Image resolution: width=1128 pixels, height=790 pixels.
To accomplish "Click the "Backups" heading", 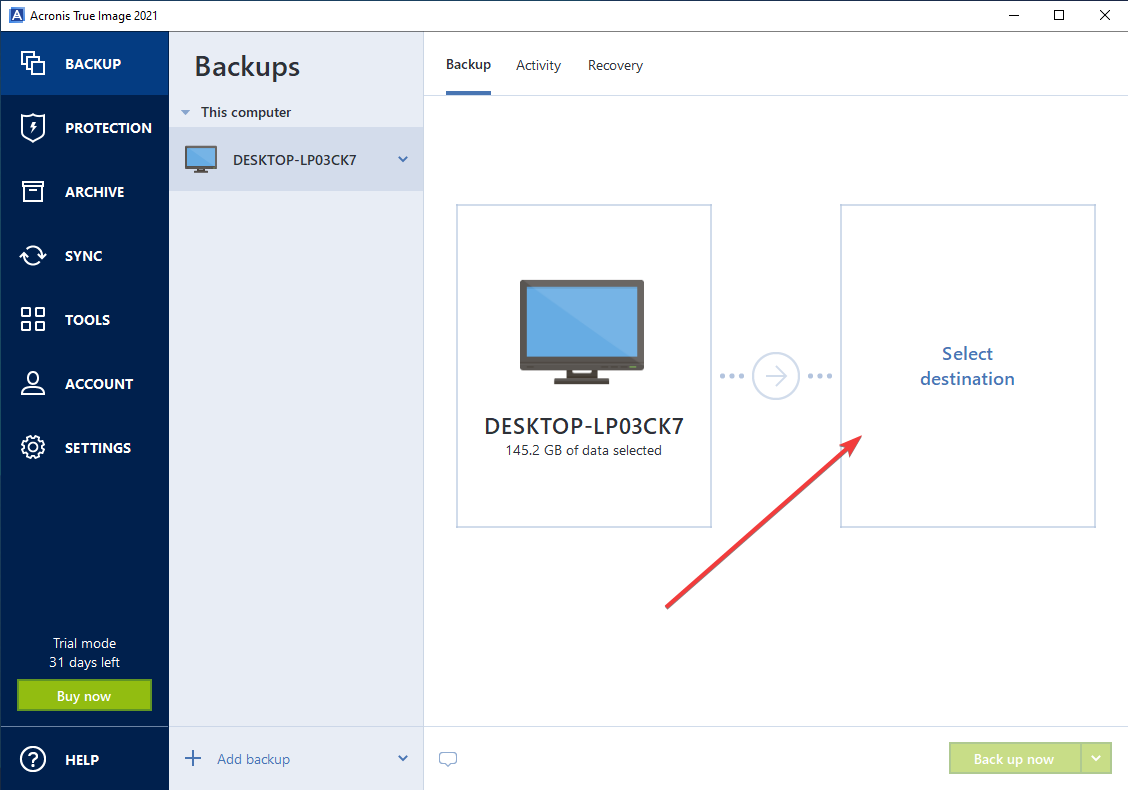I will click(x=247, y=67).
